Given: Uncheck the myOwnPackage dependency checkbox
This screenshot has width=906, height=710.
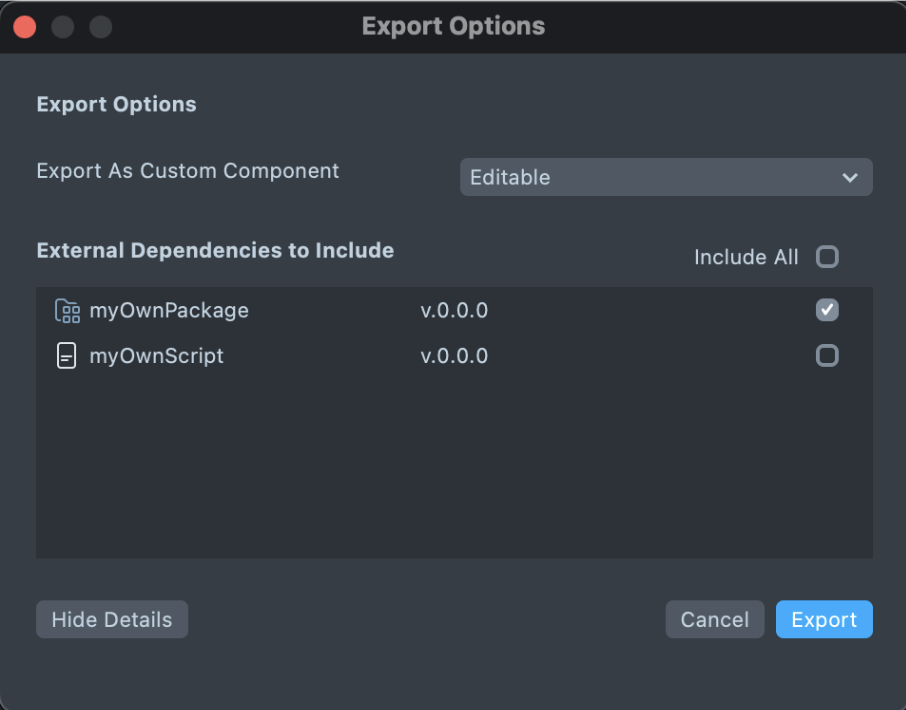Looking at the screenshot, I should (827, 310).
